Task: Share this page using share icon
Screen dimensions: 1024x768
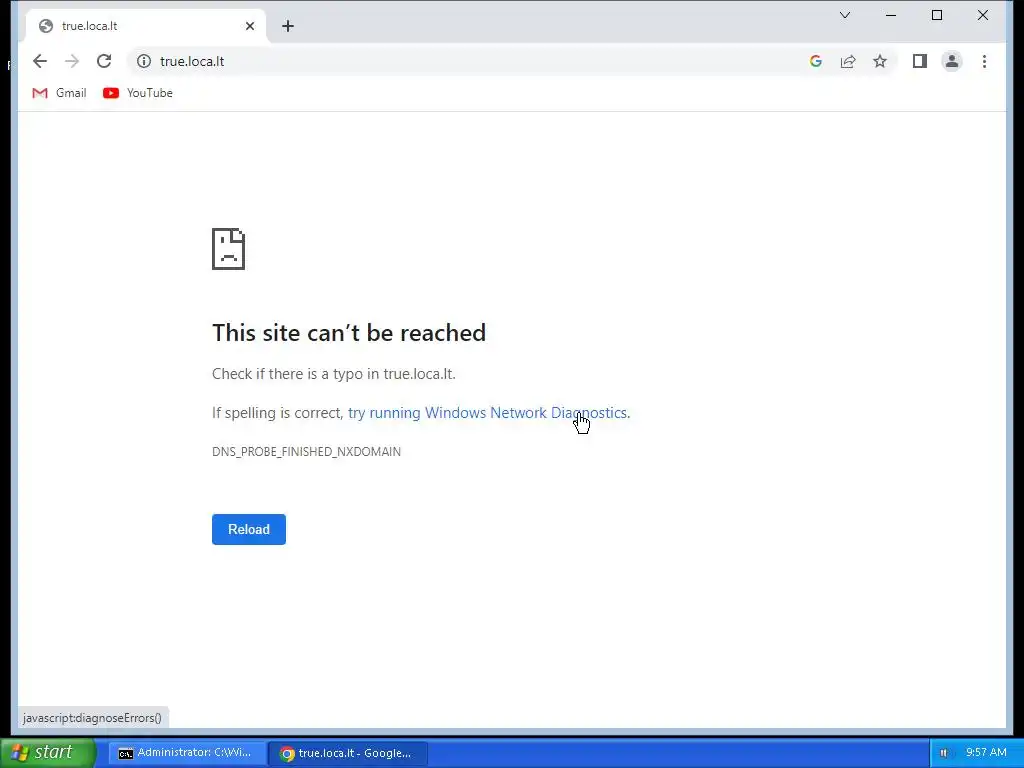Action: click(848, 61)
